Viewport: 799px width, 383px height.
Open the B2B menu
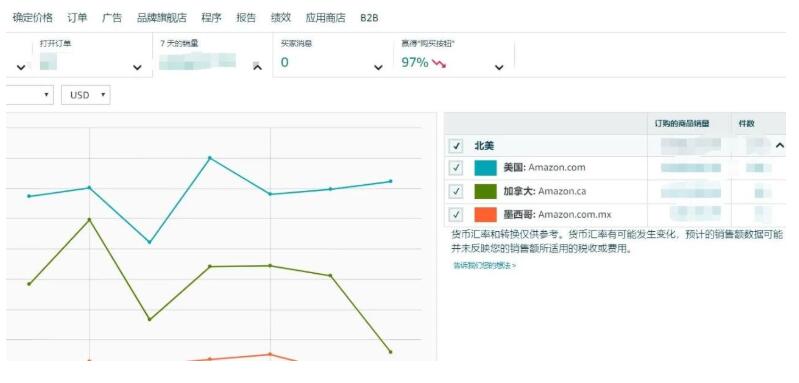coord(369,18)
